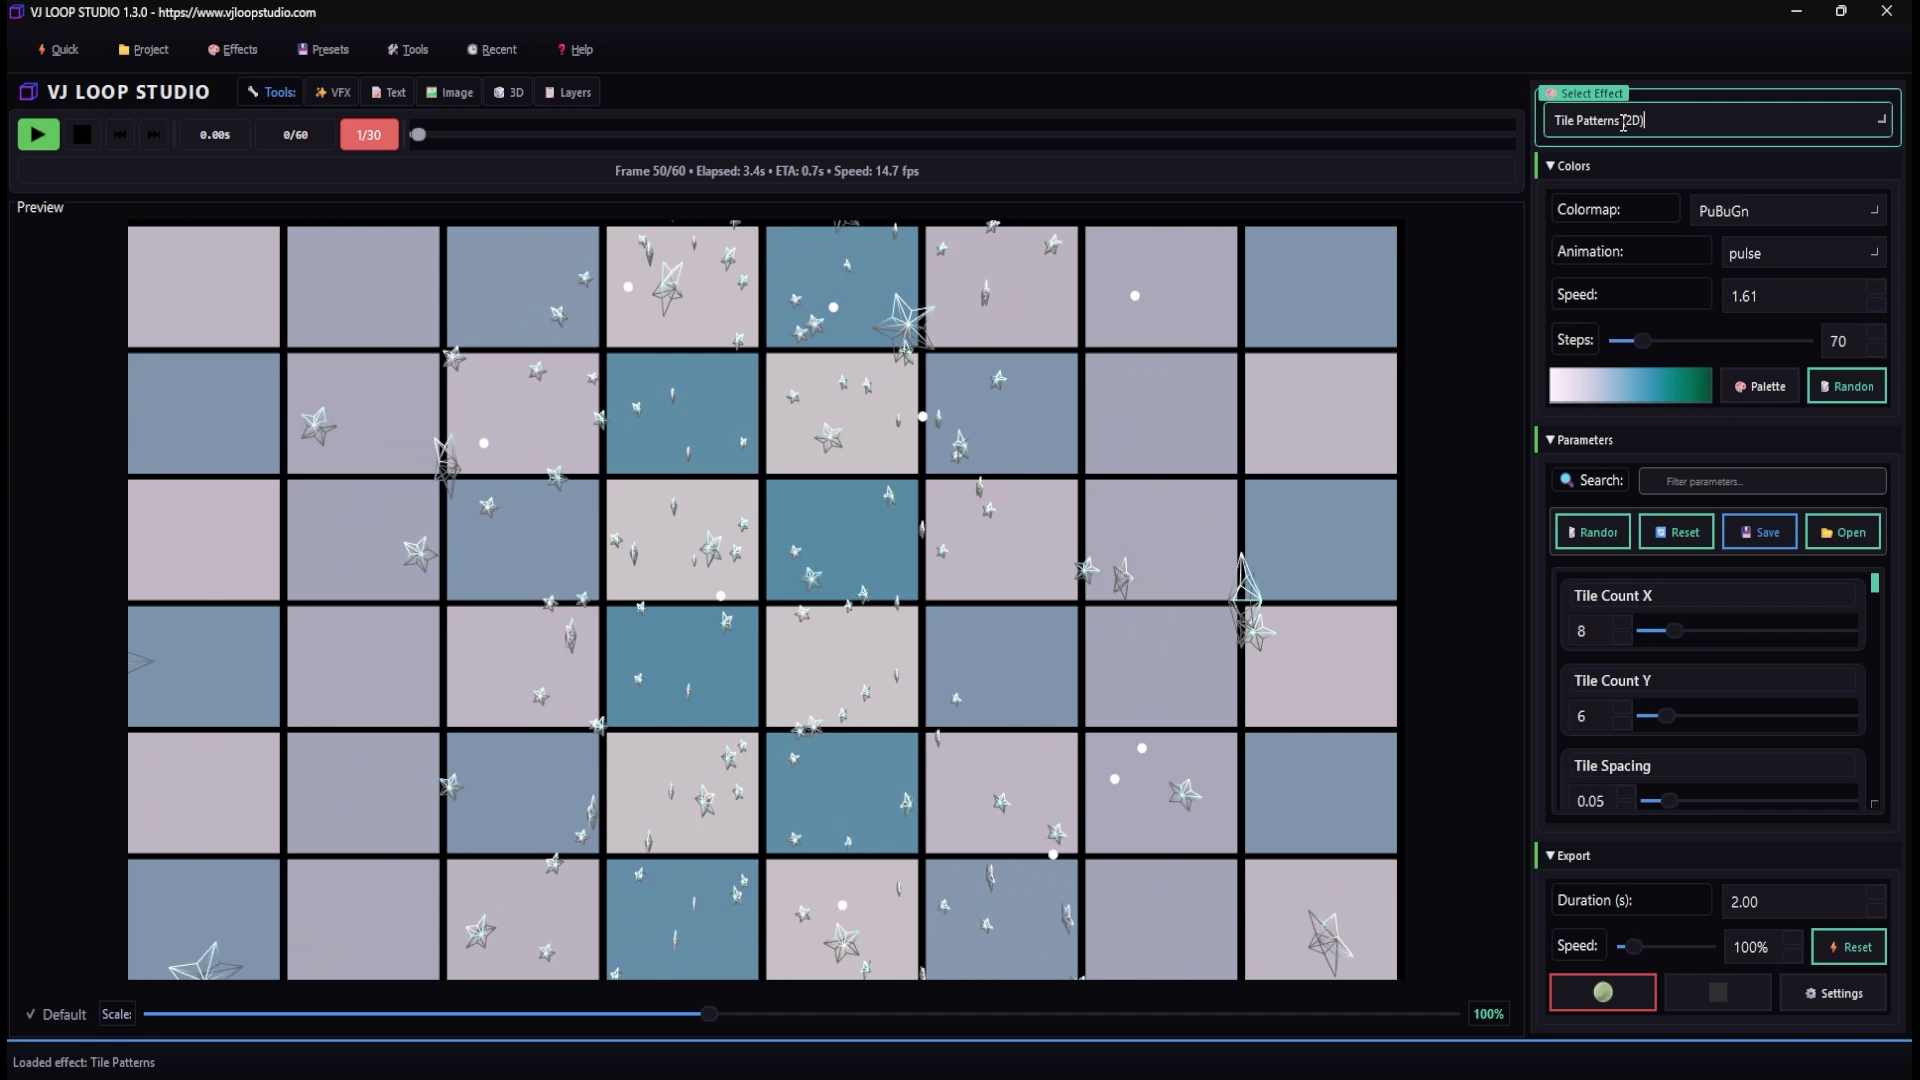Click Save in the Parameters panel
This screenshot has width=1920, height=1080.
[x=1758, y=531]
